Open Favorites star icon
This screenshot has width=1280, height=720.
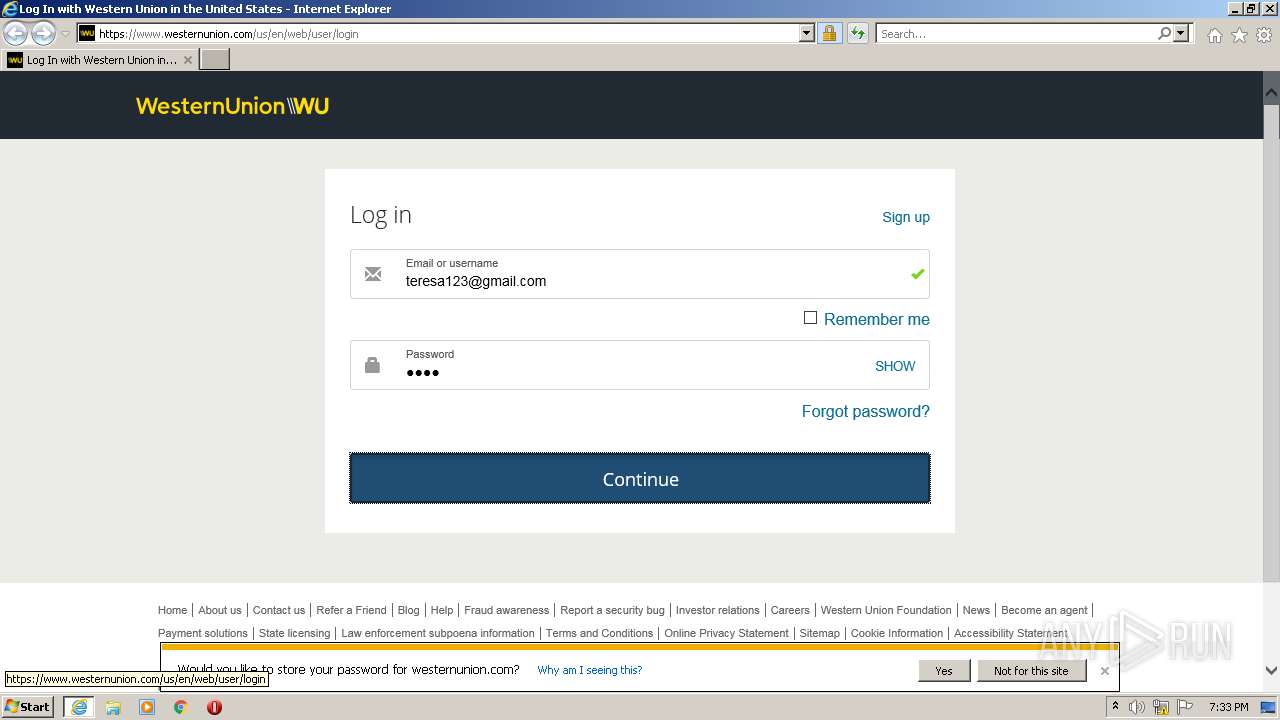click(1239, 35)
